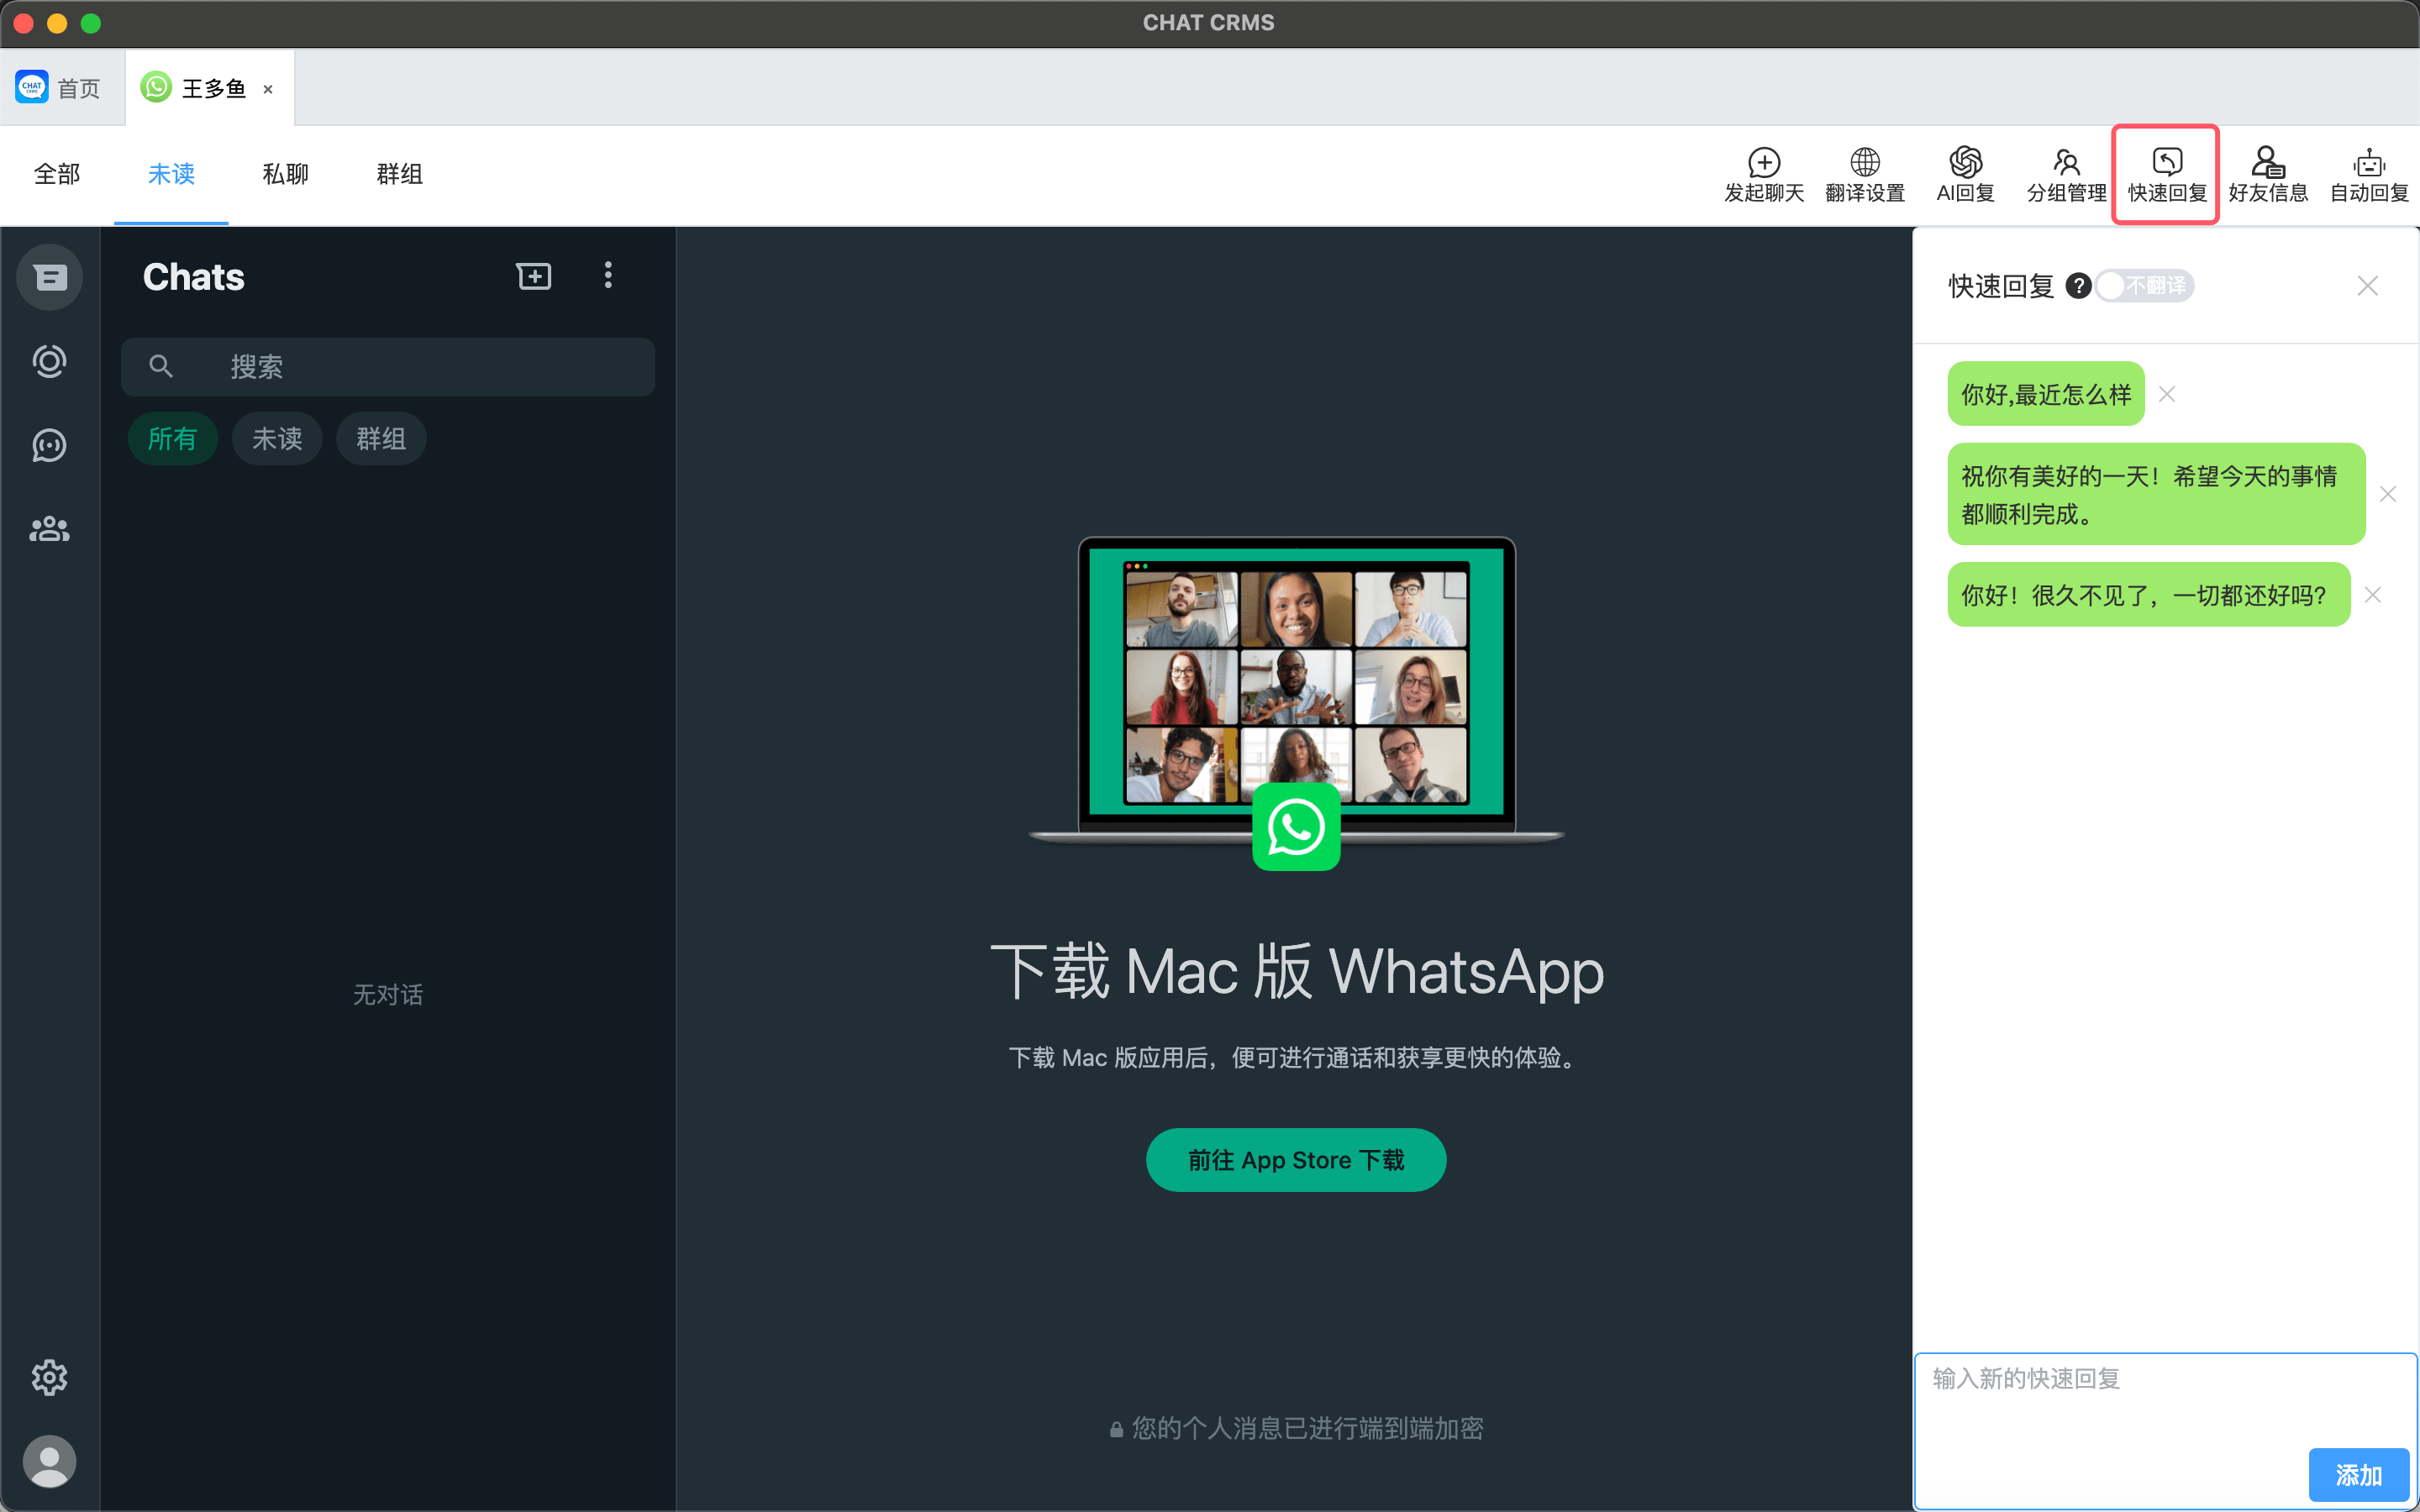Viewport: 2420px width, 1512px height.
Task: Open 发起聊天 to start a chat
Action: (x=1764, y=175)
